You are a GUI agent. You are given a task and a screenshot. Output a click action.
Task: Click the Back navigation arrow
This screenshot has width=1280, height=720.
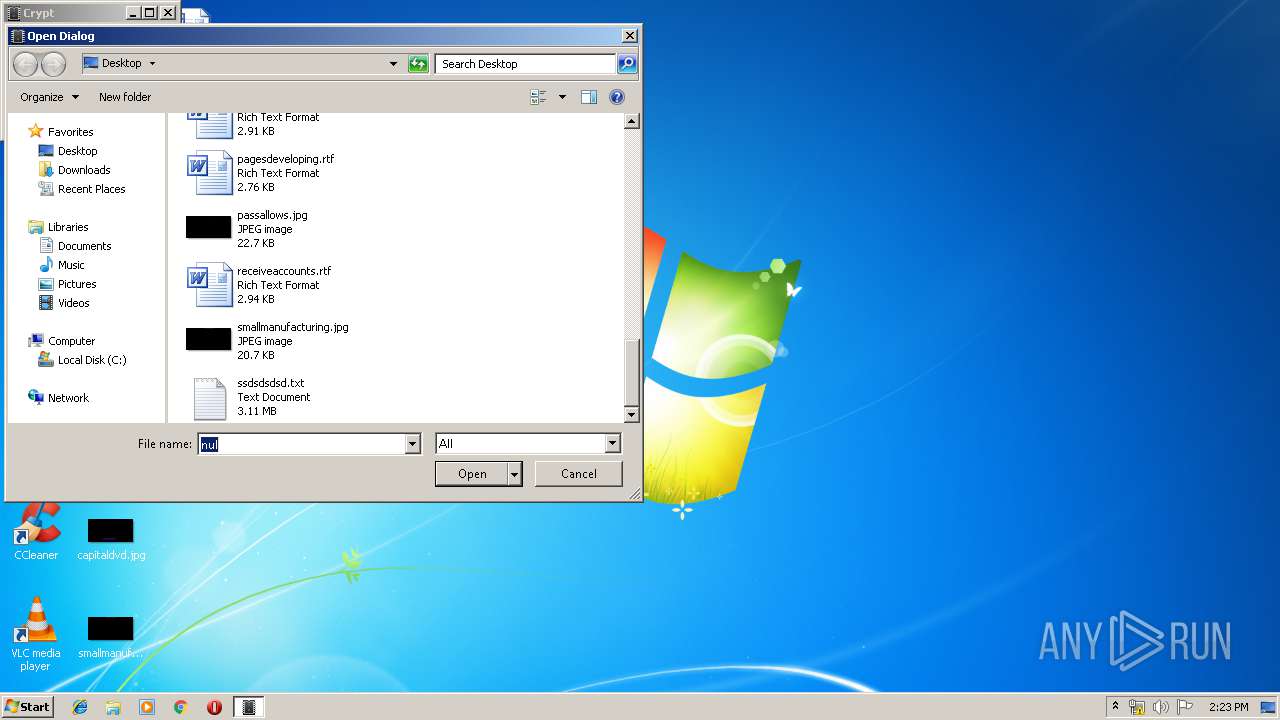[x=25, y=64]
